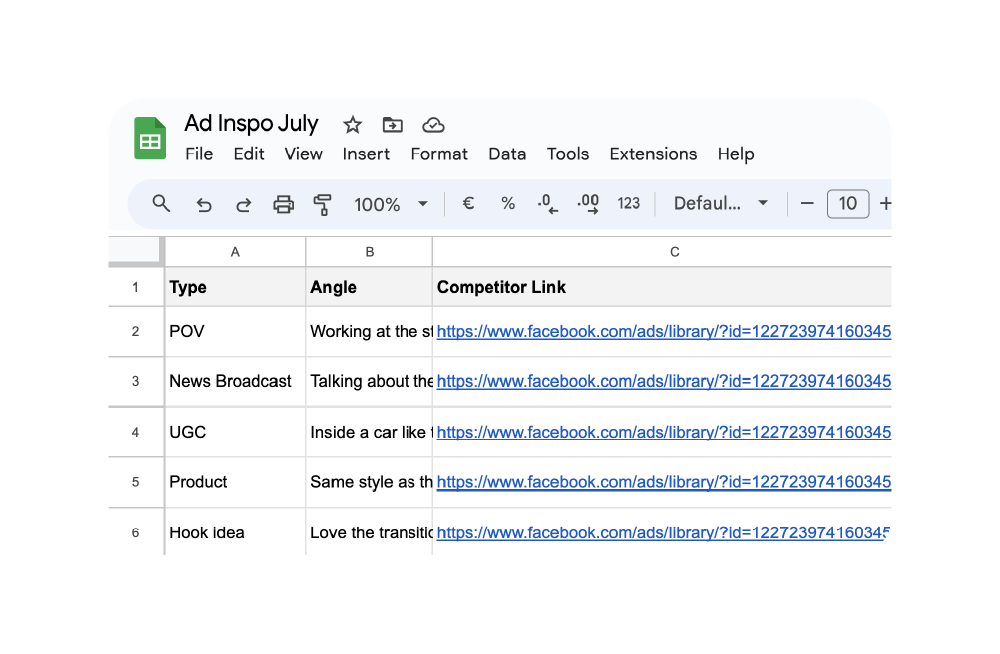Click the Google Sheets home icon
The height and width of the screenshot is (654, 1000).
click(x=150, y=138)
